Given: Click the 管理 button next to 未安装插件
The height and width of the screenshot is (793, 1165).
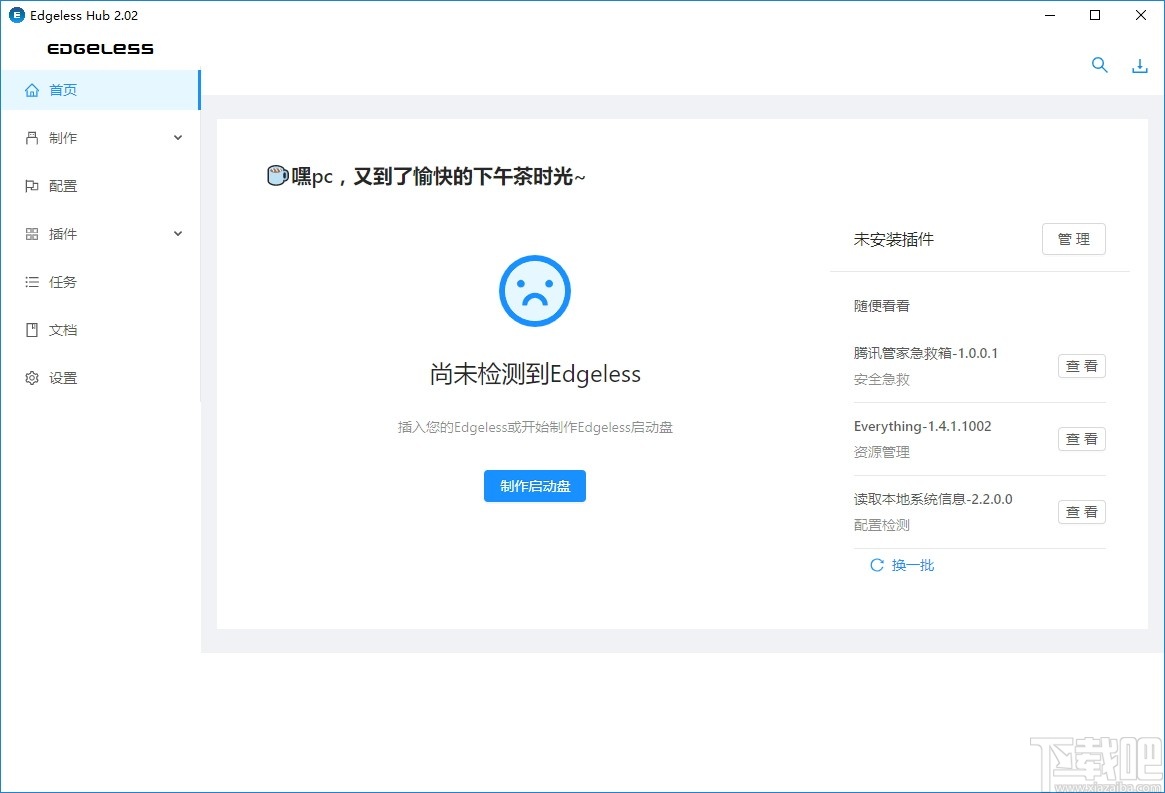Looking at the screenshot, I should (1073, 239).
